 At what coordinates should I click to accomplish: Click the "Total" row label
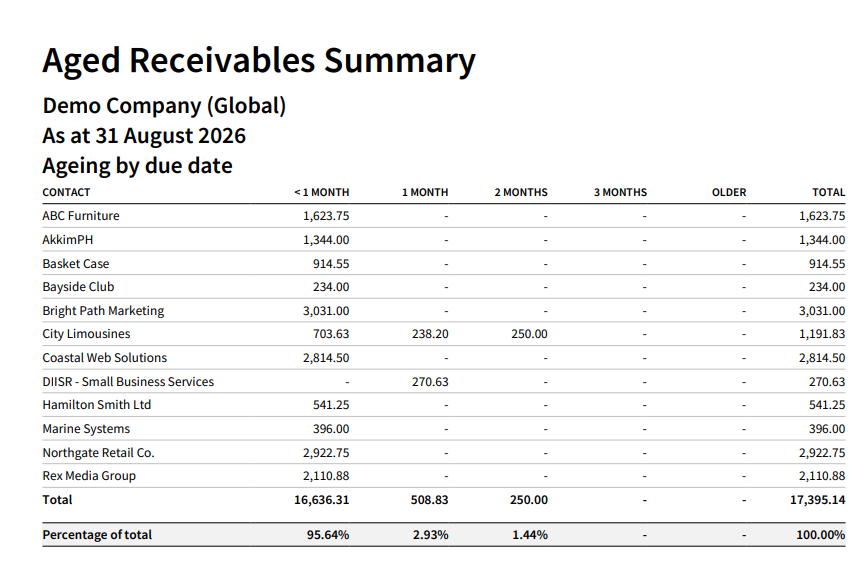pyautogui.click(x=58, y=500)
